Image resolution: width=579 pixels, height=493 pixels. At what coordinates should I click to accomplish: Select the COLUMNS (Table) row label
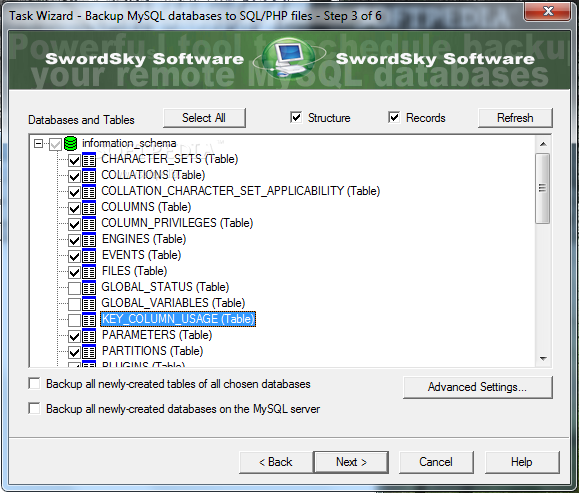[x=146, y=207]
